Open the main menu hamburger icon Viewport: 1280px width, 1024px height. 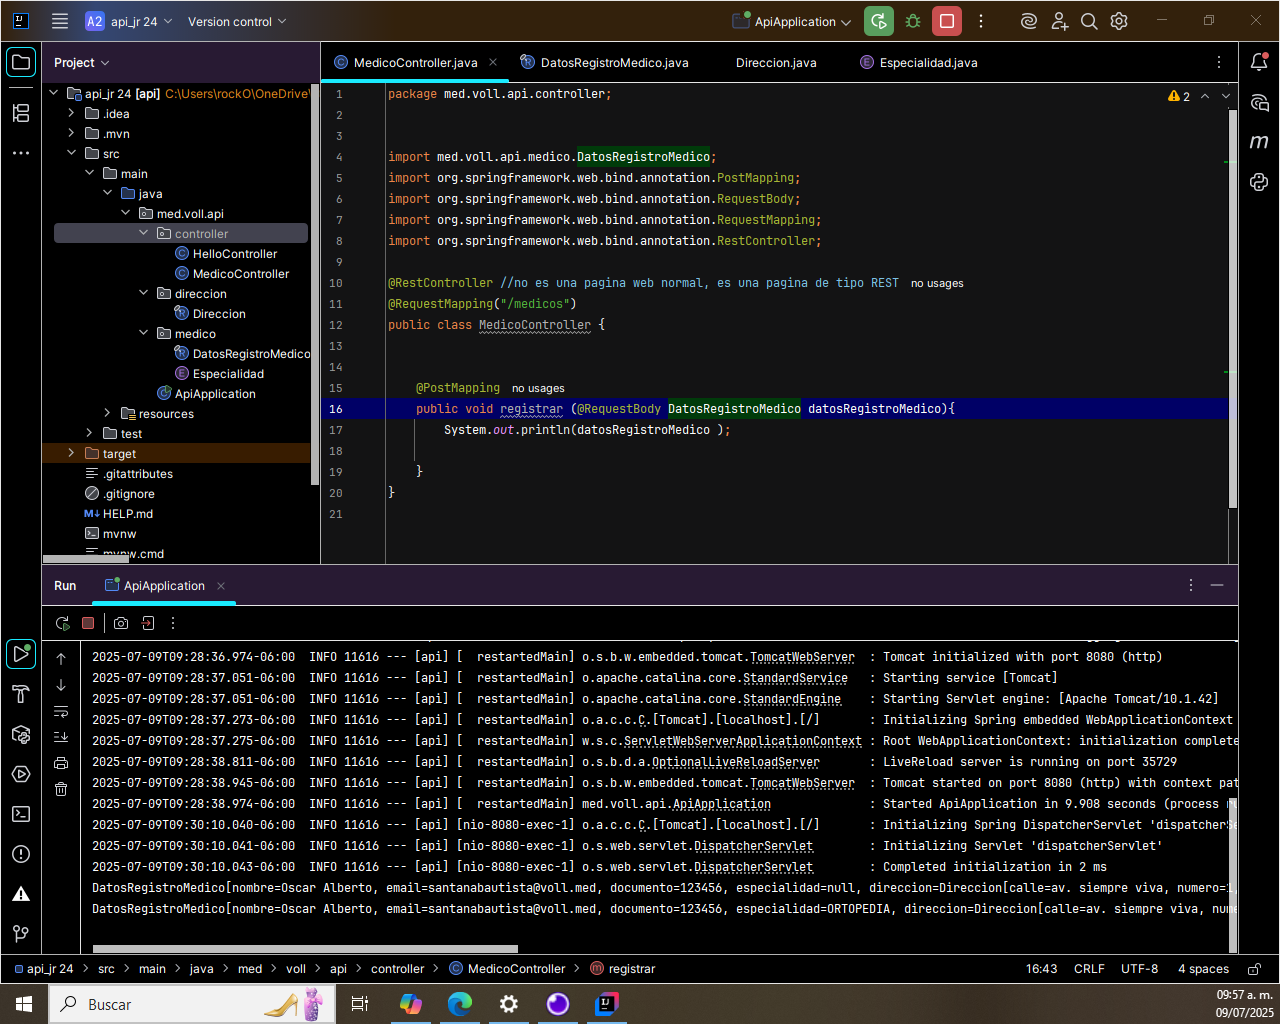click(60, 21)
